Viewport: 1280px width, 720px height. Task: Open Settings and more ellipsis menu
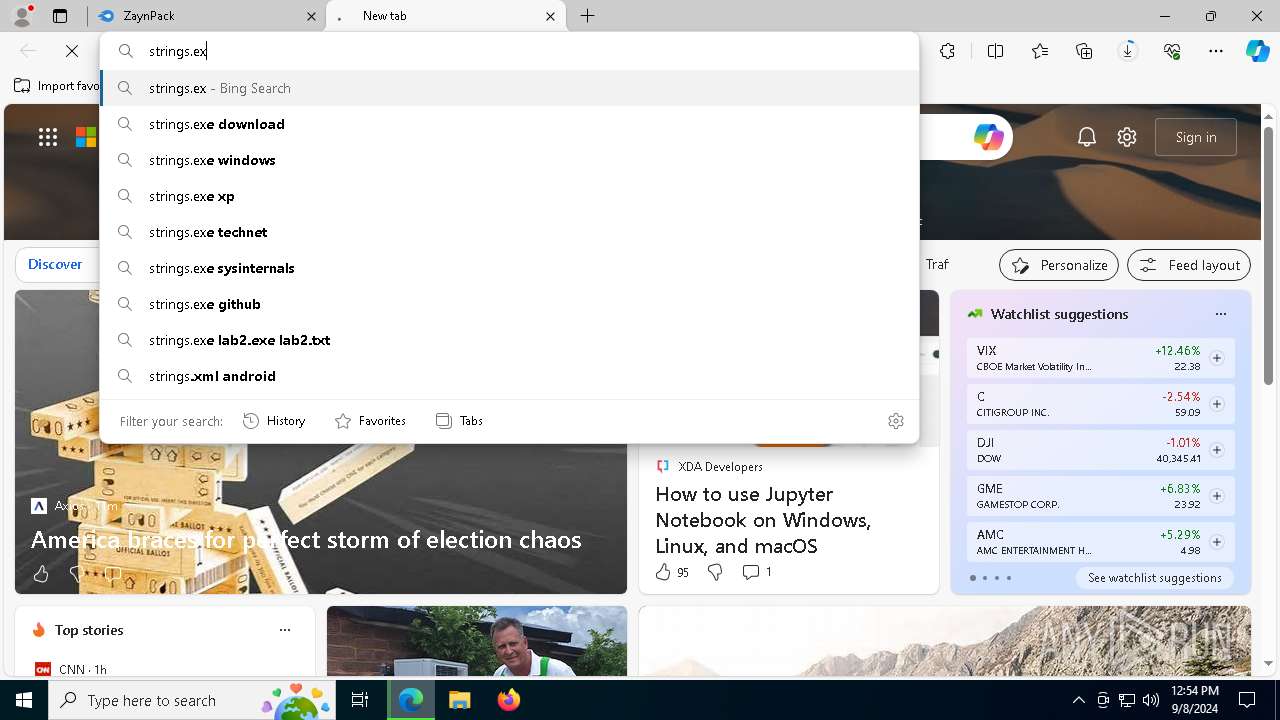coord(1216,51)
